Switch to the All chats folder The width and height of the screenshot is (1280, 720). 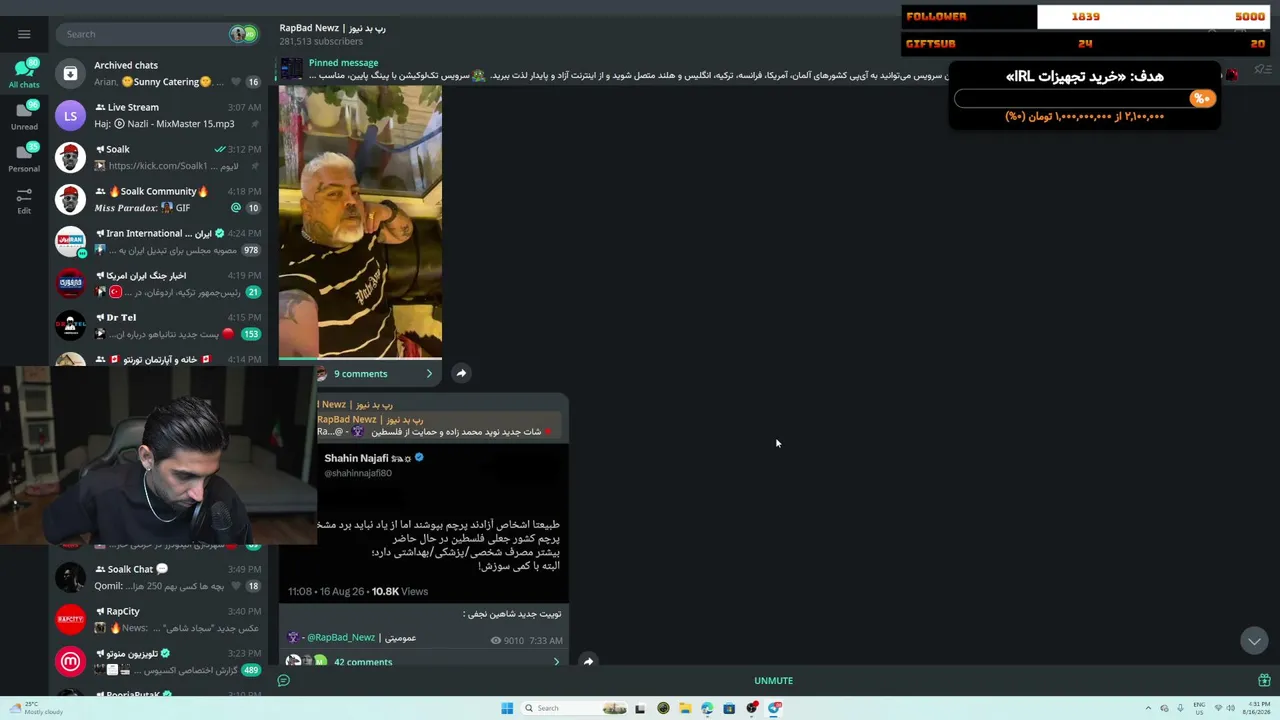point(24,73)
